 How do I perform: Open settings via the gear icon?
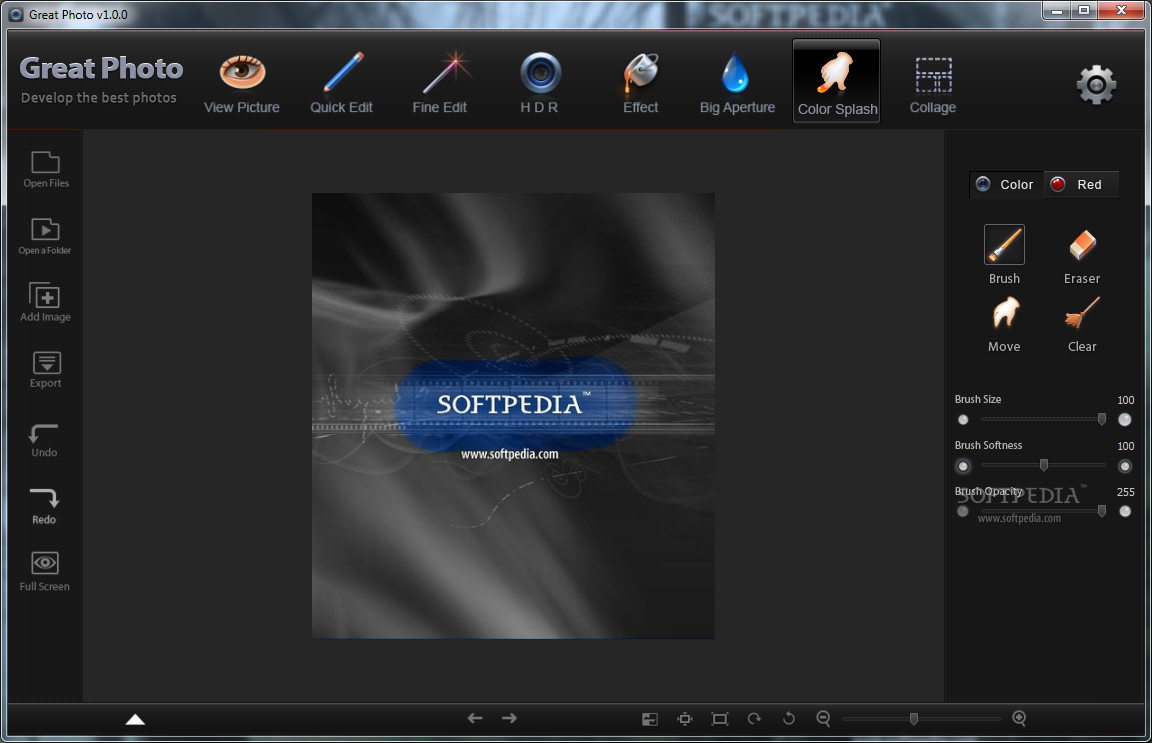[1096, 85]
